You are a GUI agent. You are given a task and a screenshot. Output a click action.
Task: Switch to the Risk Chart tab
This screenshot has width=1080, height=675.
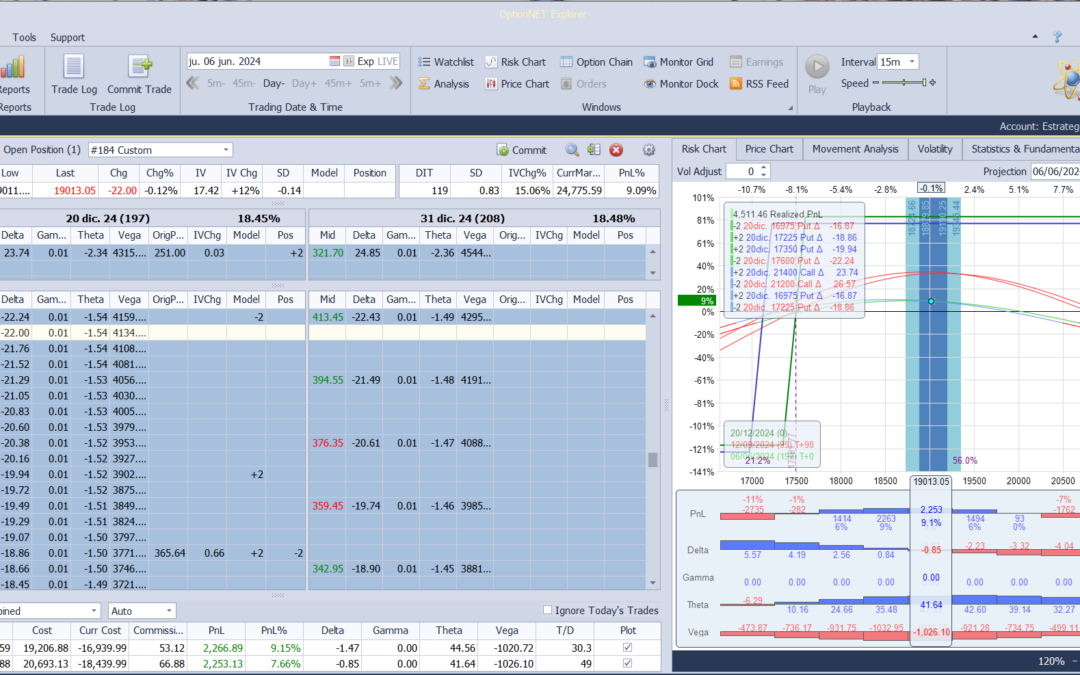[x=704, y=149]
